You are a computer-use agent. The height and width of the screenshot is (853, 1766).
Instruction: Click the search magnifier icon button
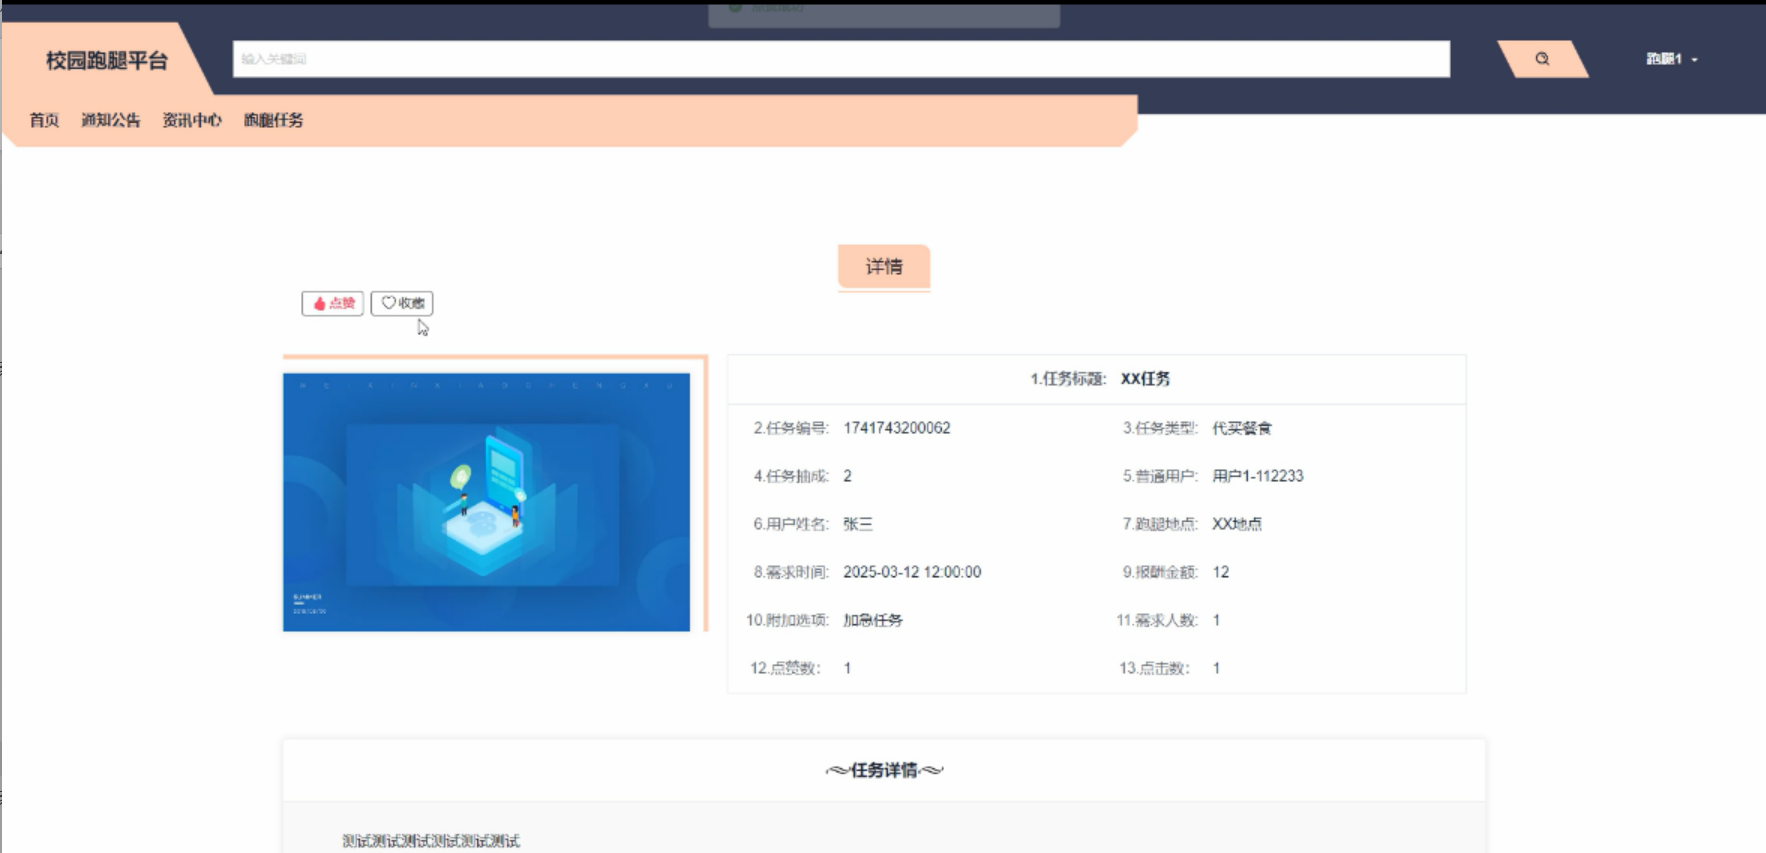click(1542, 59)
